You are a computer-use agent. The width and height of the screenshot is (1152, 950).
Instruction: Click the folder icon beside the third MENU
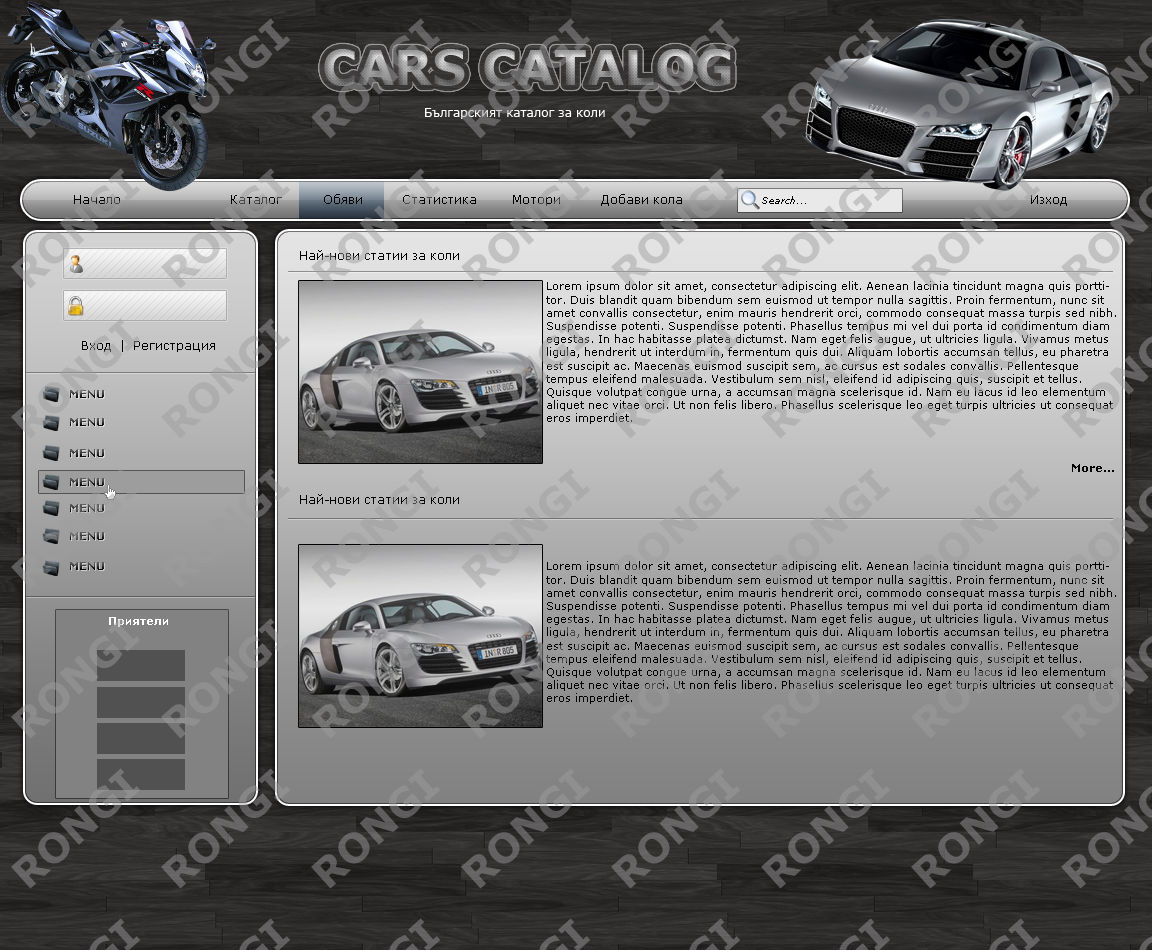tap(51, 453)
